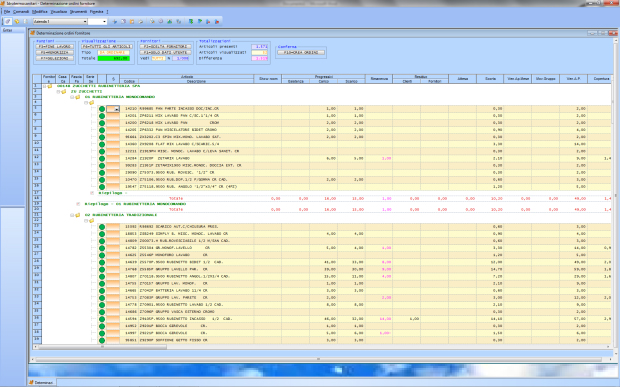Click the Tipo DA ORDINARE field

[113, 53]
